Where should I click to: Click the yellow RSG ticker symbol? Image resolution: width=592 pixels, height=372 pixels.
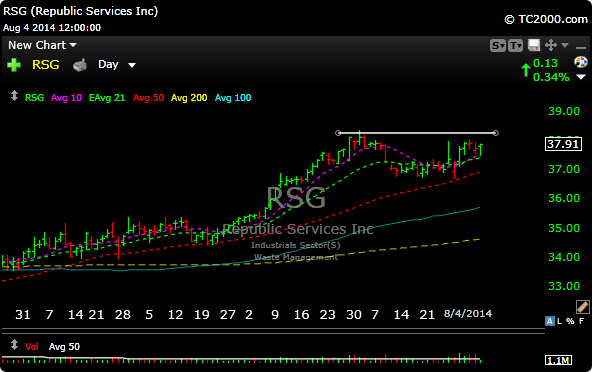tap(46, 65)
